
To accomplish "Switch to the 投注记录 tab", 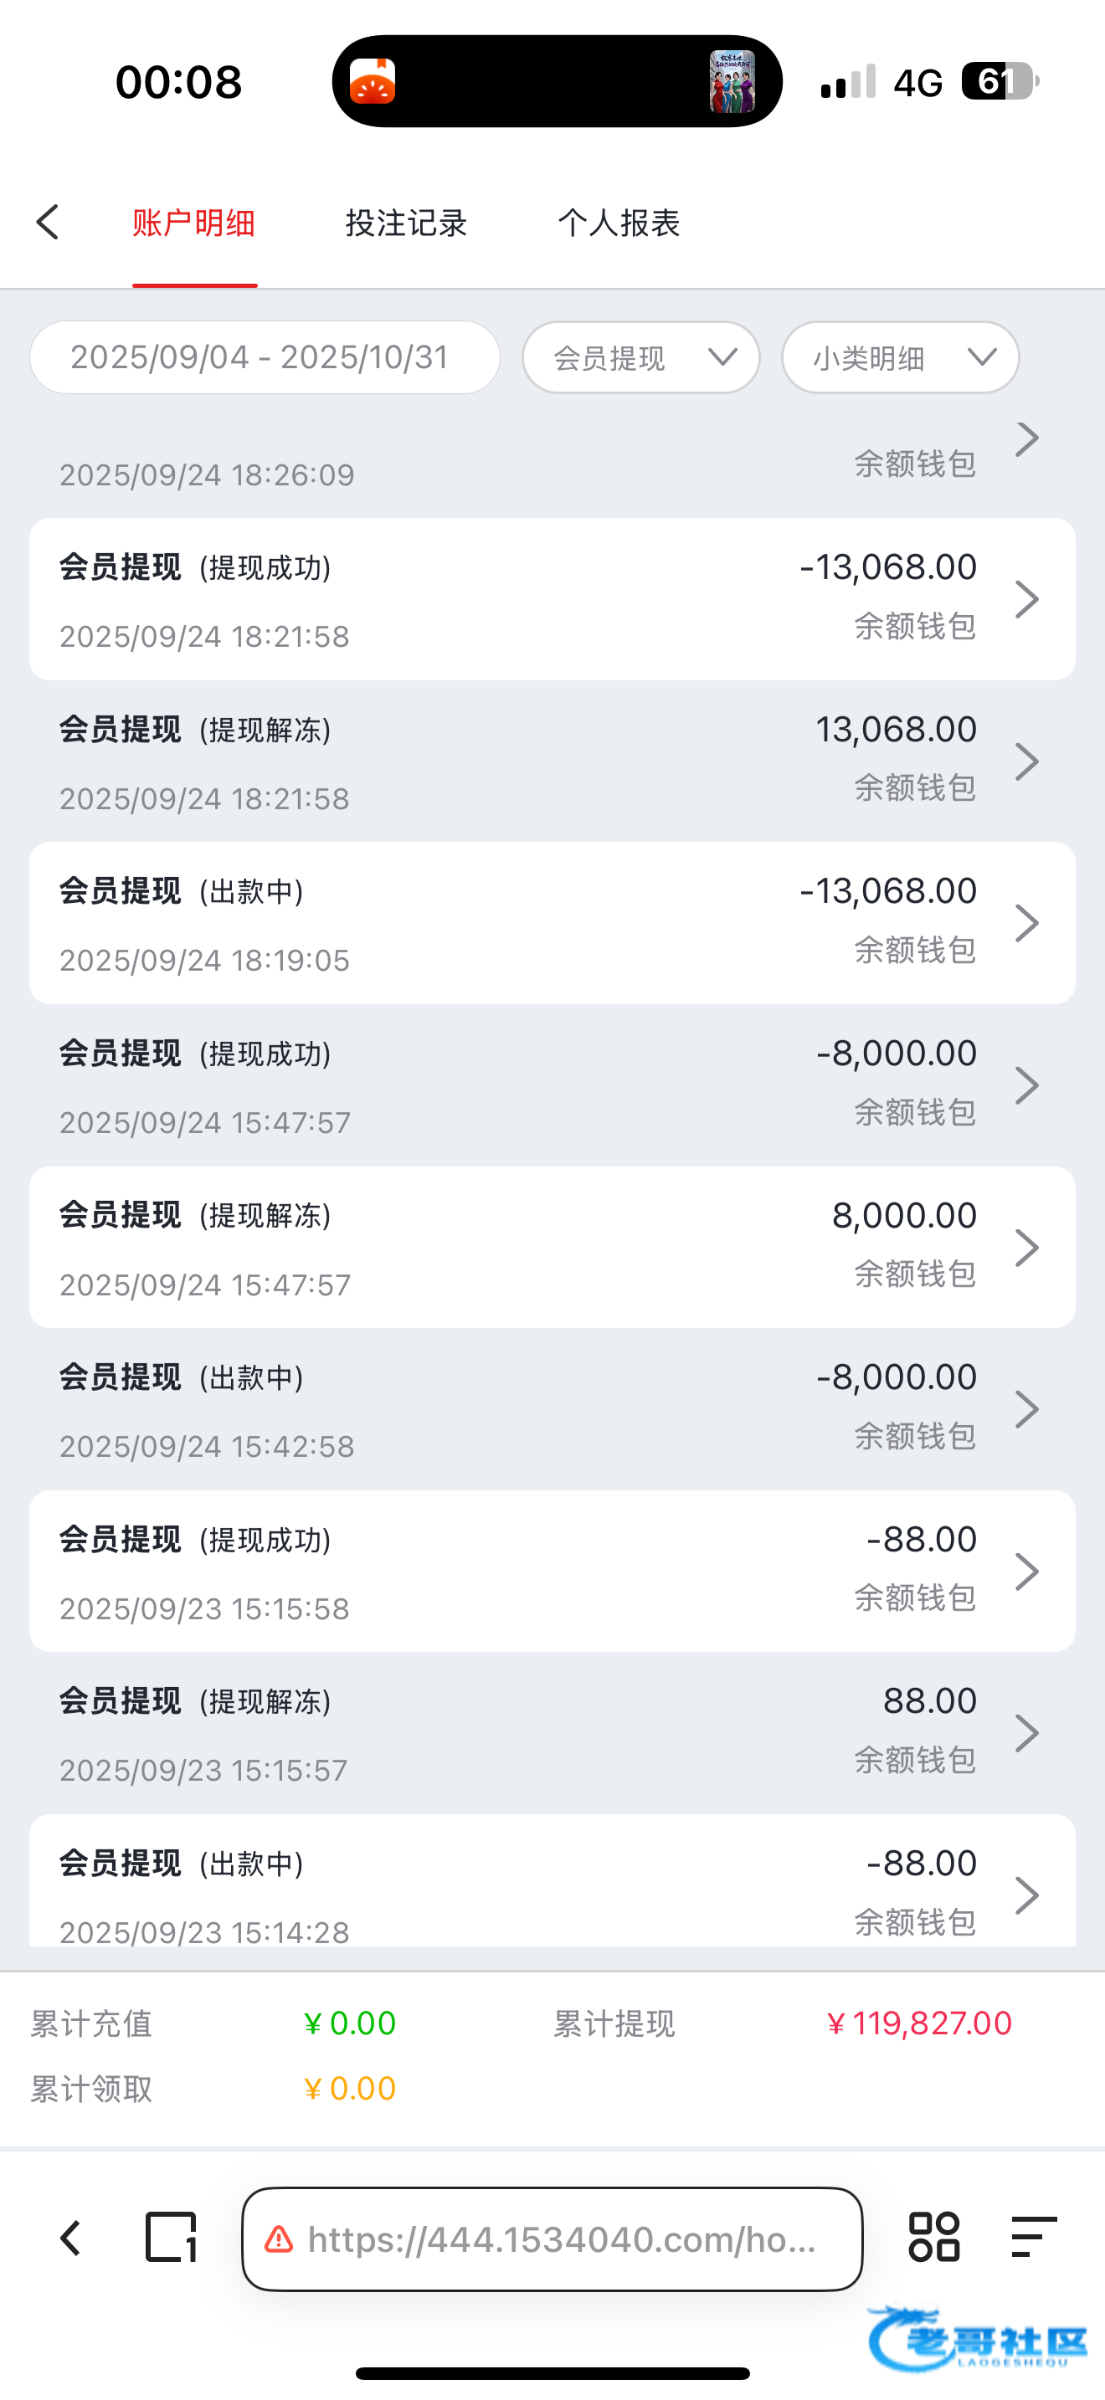I will coord(406,222).
